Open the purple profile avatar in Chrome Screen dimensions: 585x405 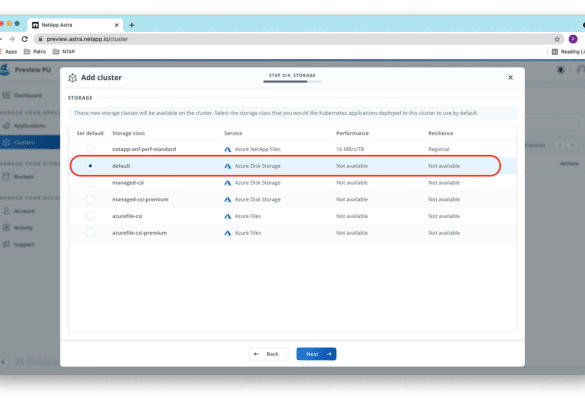[x=573, y=39]
